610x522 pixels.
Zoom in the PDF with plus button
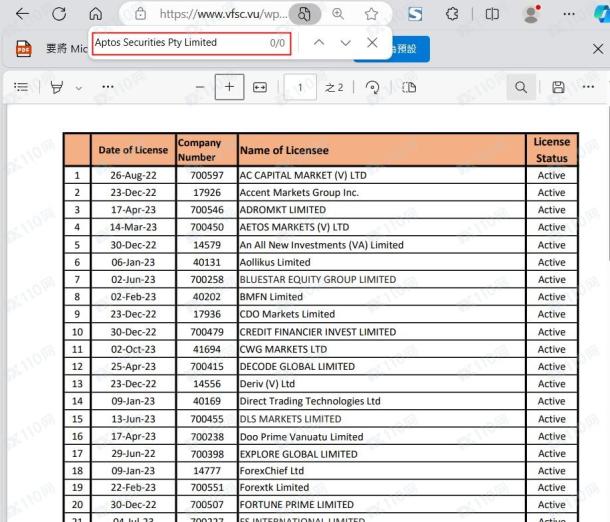coord(230,87)
